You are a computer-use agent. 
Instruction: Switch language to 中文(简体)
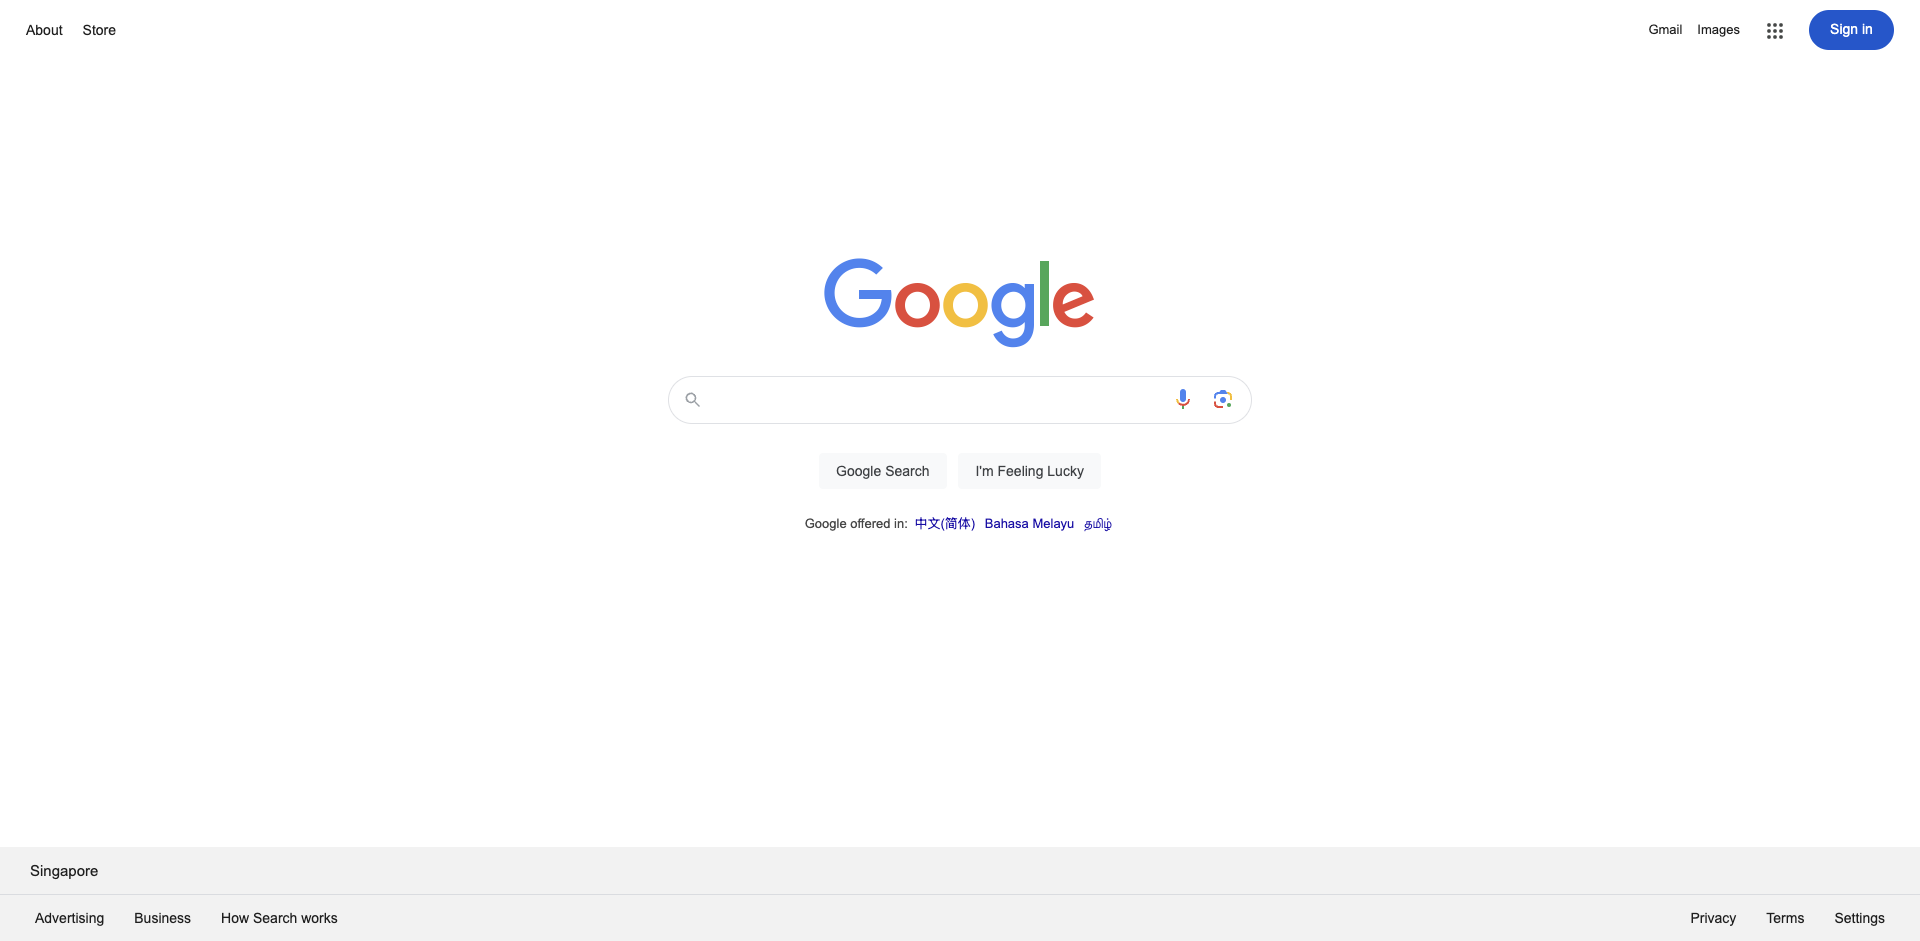pyautogui.click(x=945, y=524)
